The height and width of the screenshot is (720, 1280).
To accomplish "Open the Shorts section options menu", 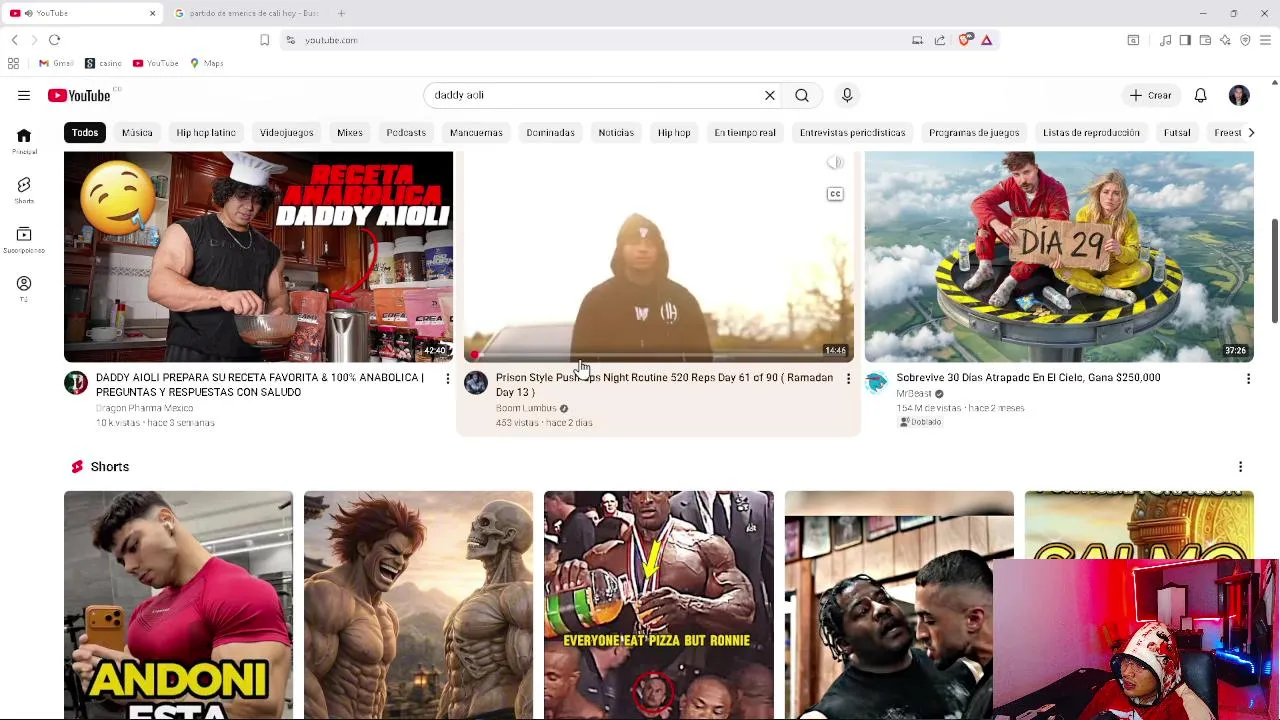I will tap(1240, 467).
